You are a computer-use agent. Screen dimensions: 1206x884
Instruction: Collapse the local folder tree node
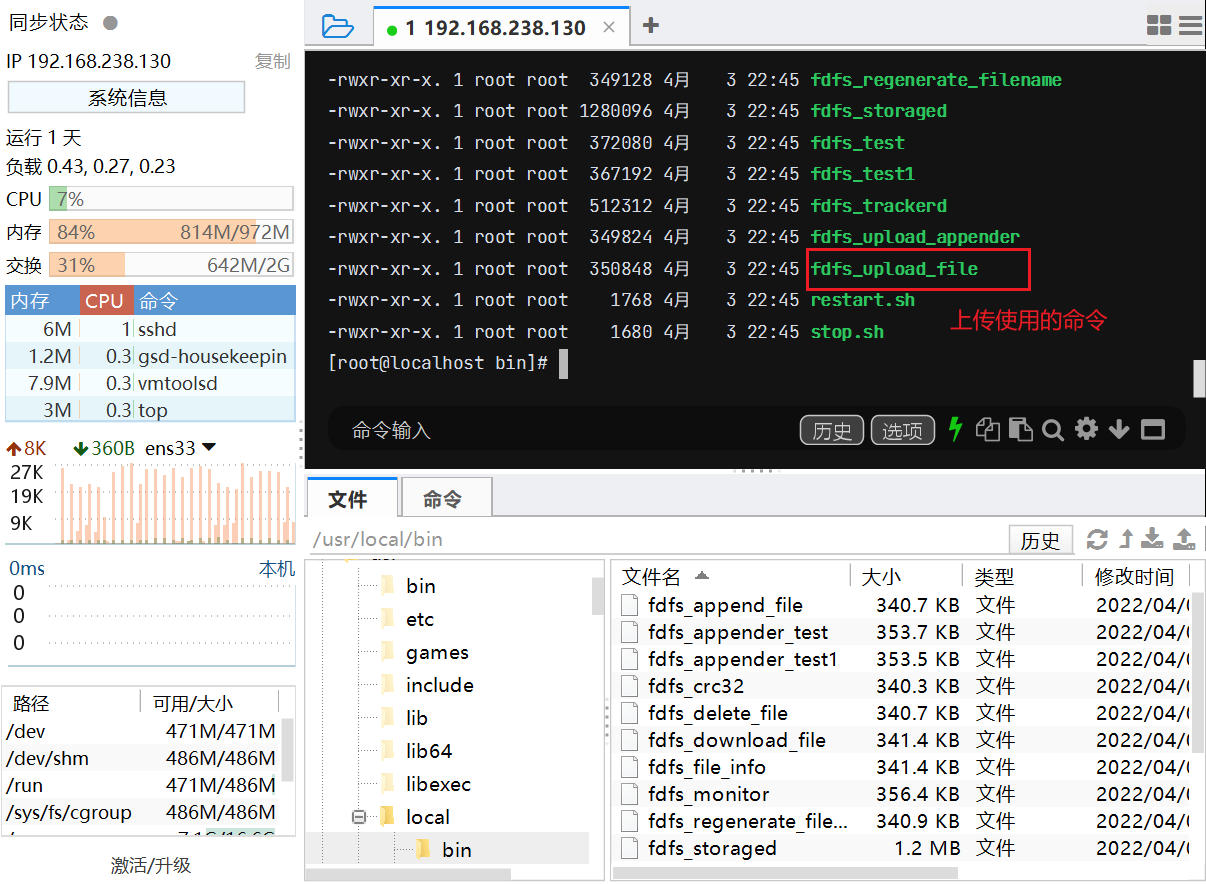coord(359,817)
